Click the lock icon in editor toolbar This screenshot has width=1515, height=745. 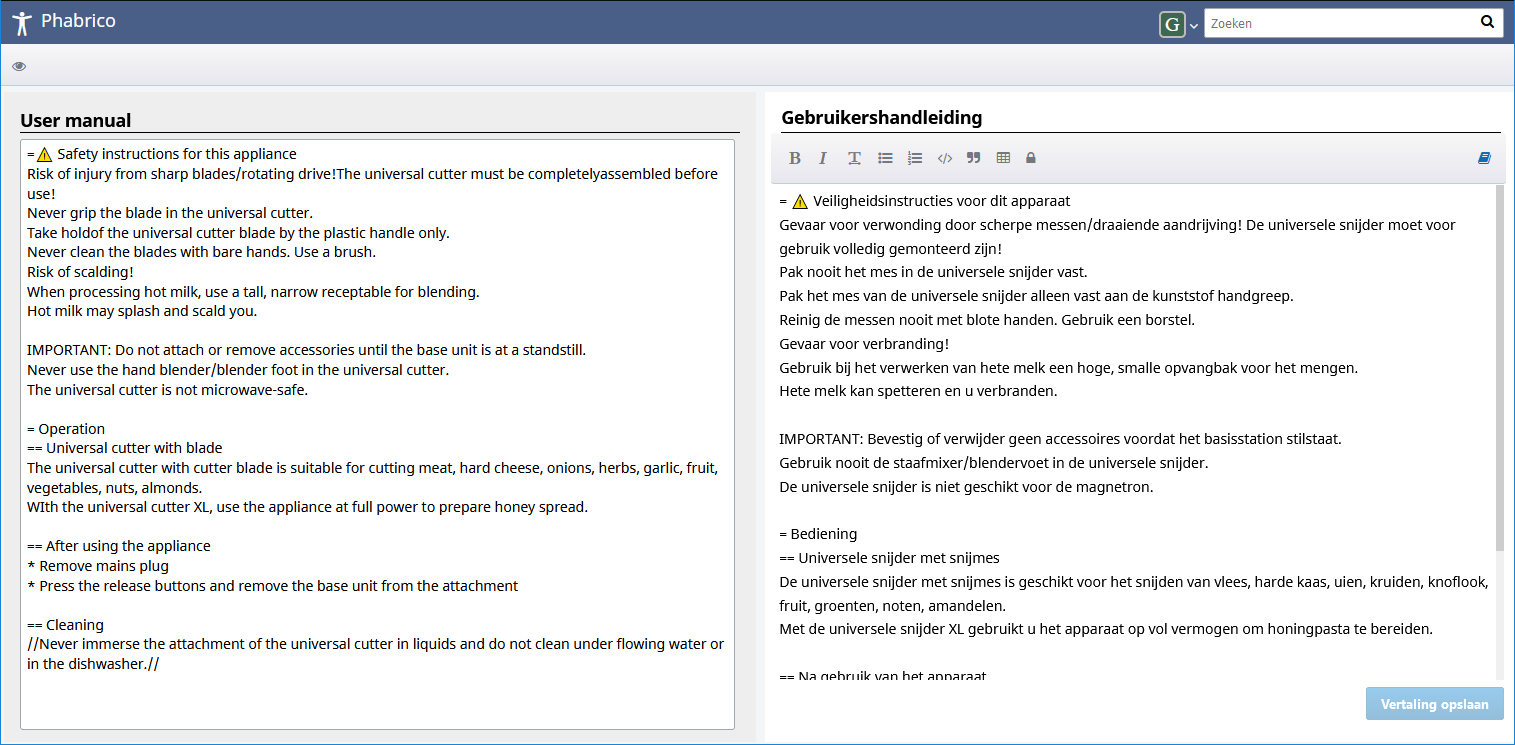[x=1031, y=158]
